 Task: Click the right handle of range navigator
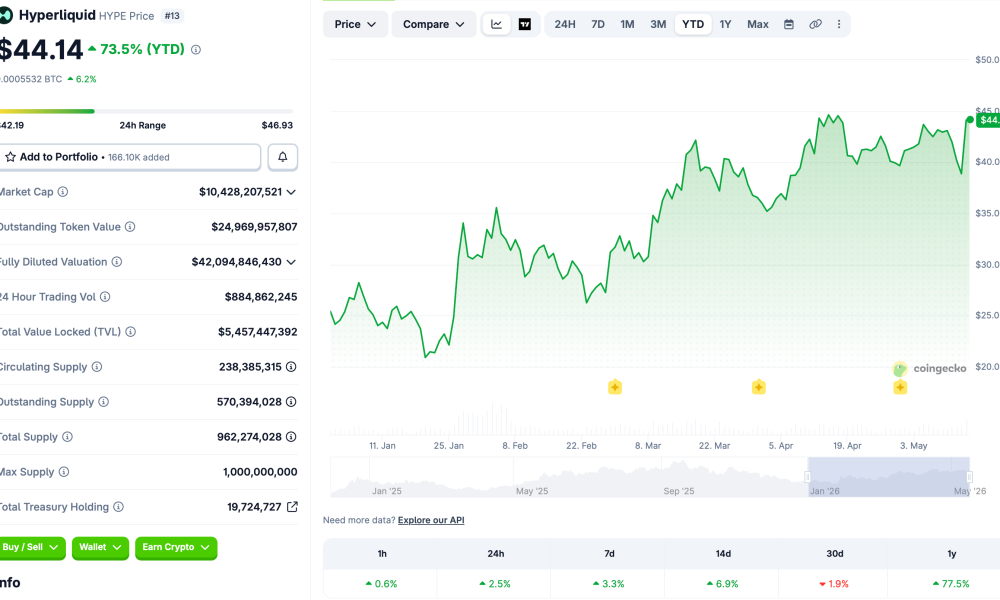969,477
